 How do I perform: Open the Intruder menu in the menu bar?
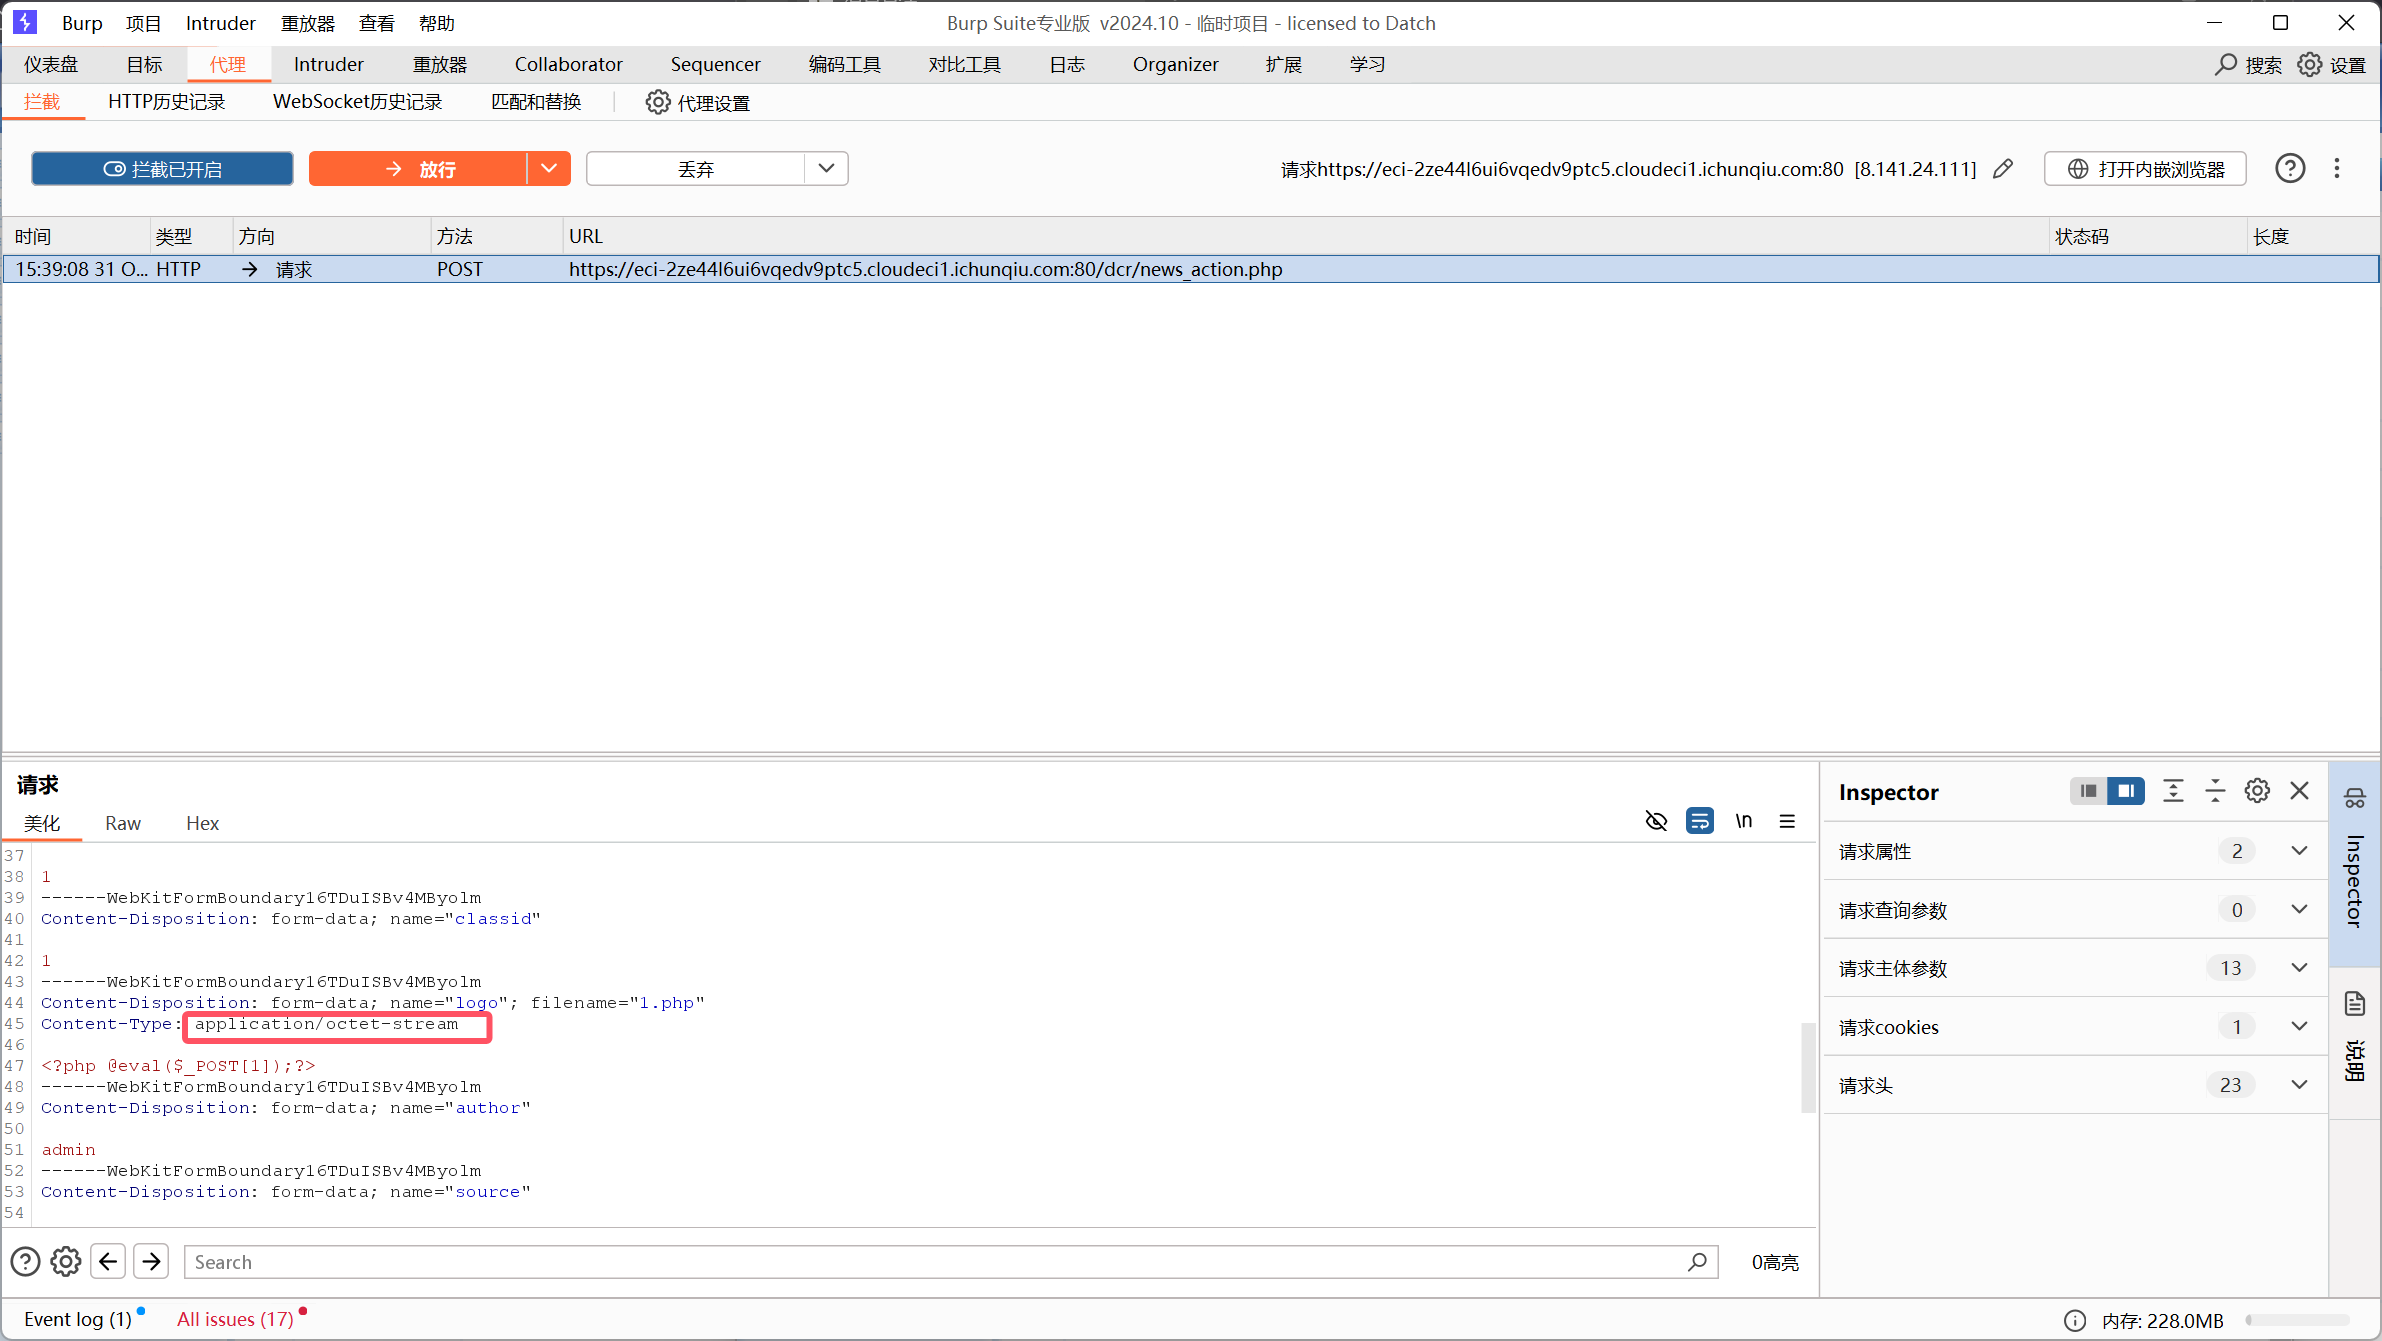(x=220, y=23)
